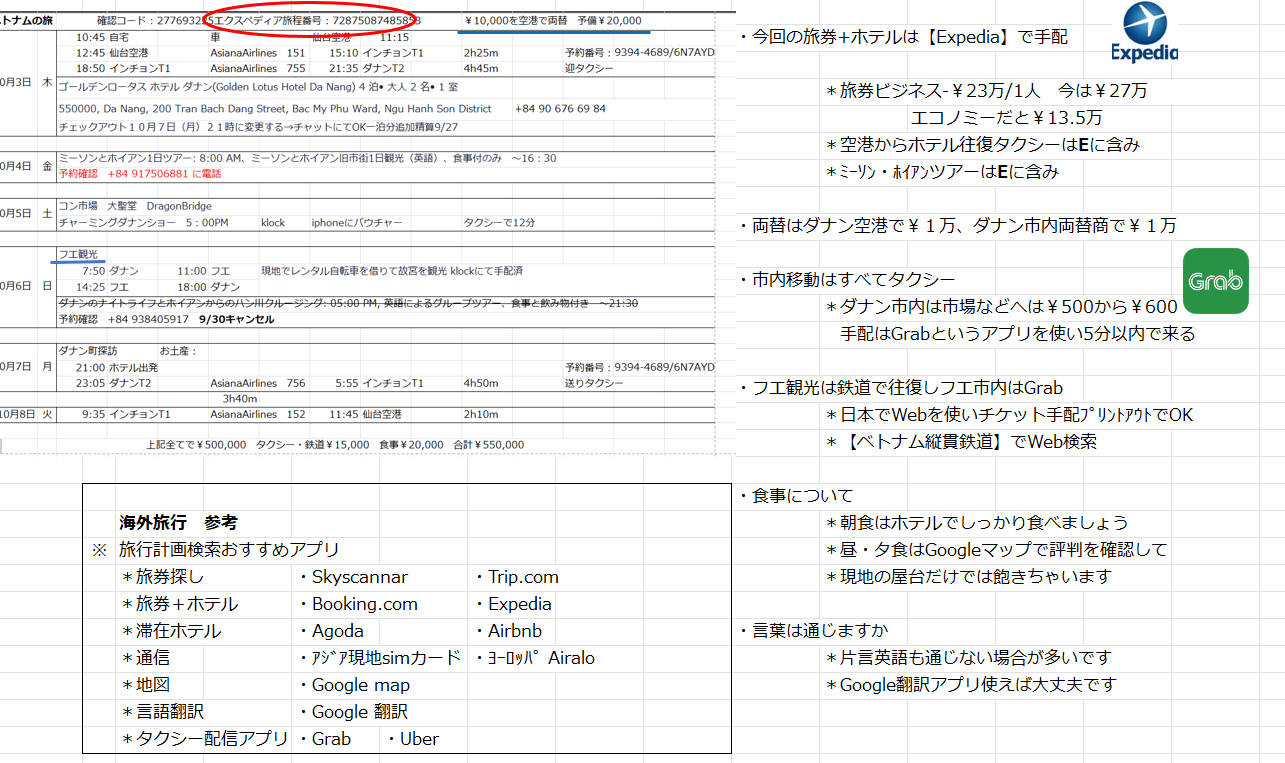Image resolution: width=1285 pixels, height=763 pixels.
Task: Select the '合計¥550,000' total cost text
Action: point(489,444)
